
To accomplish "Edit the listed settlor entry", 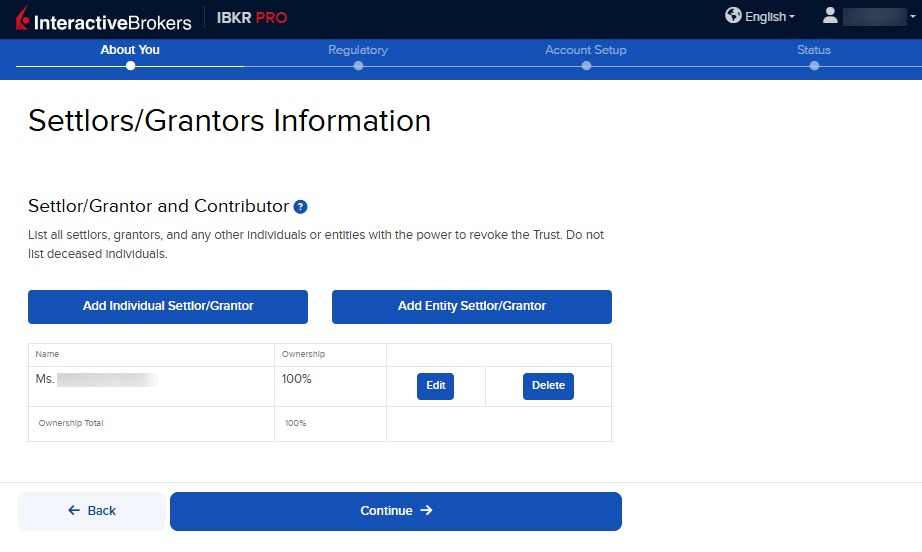I will click(x=436, y=386).
